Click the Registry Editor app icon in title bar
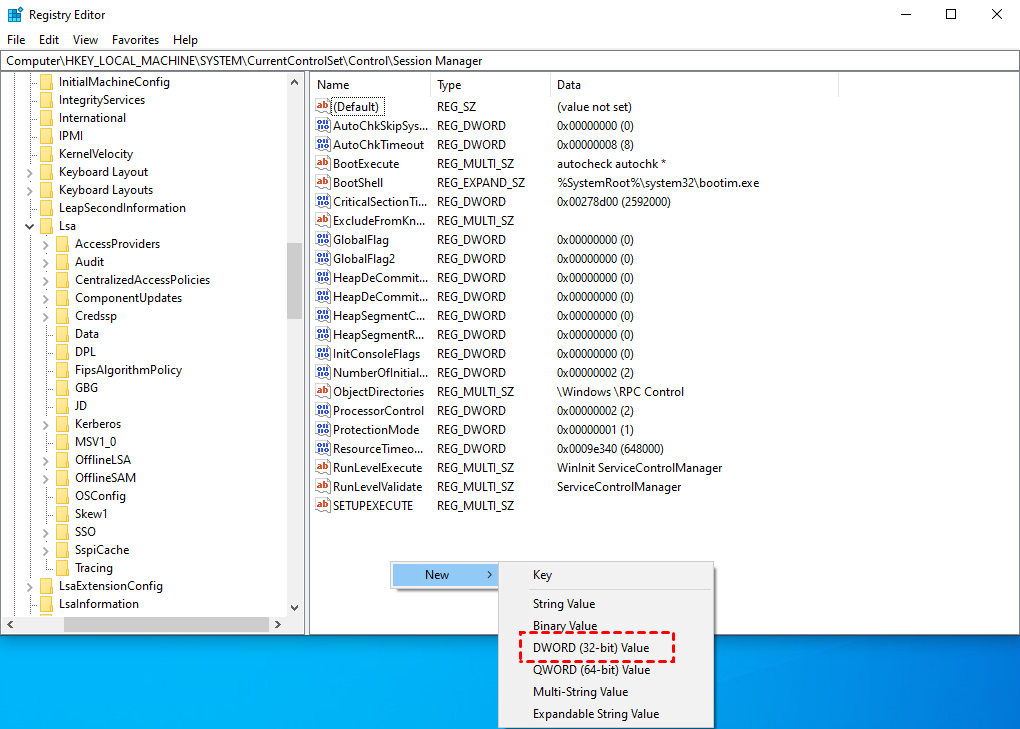The height and width of the screenshot is (729, 1020). [15, 15]
